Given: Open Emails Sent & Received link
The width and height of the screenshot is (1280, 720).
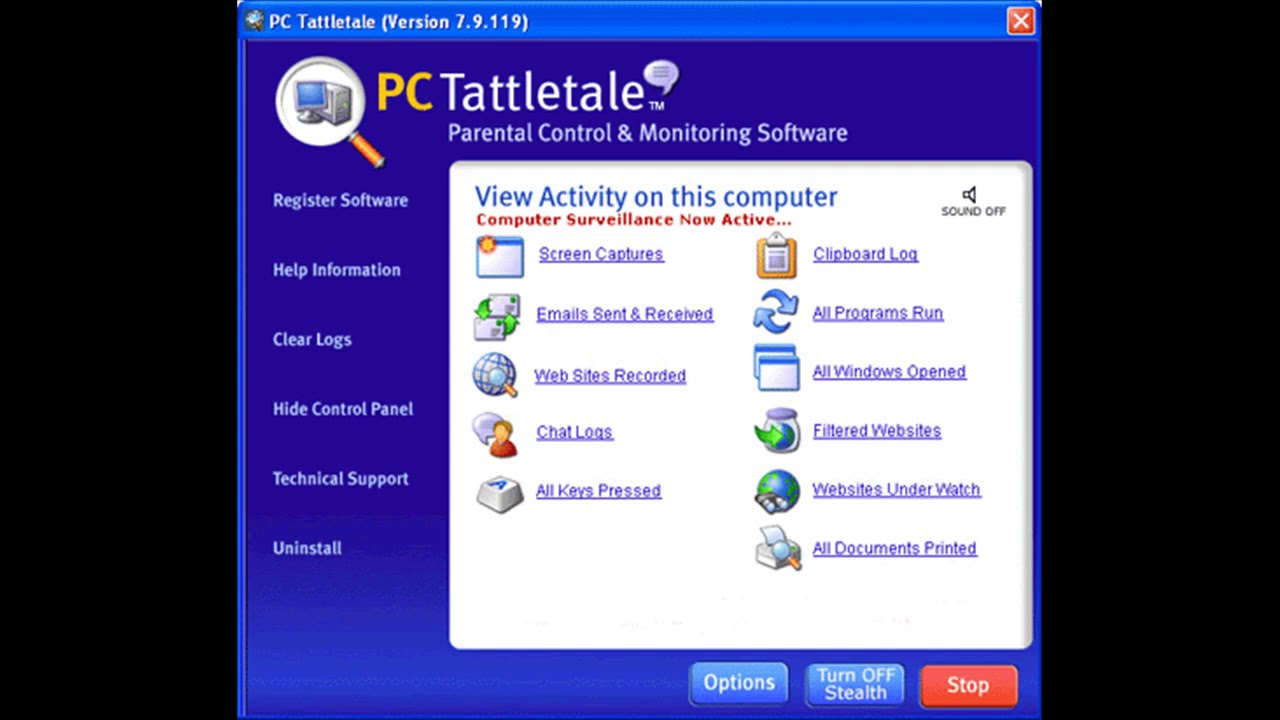Looking at the screenshot, I should (625, 314).
